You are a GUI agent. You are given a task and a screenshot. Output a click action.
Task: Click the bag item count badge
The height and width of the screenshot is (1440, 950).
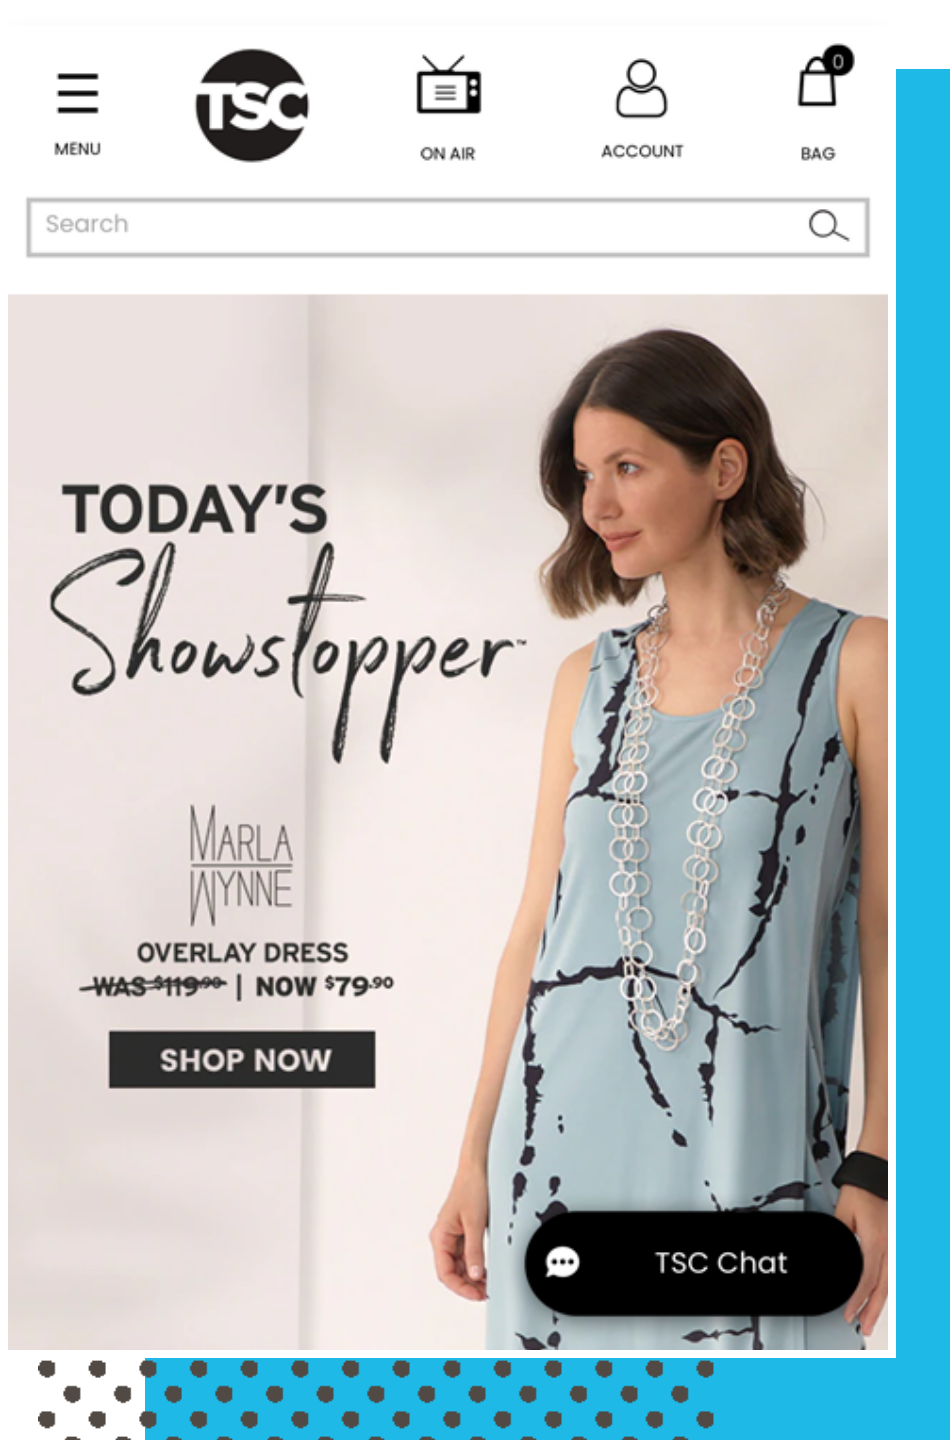point(838,61)
